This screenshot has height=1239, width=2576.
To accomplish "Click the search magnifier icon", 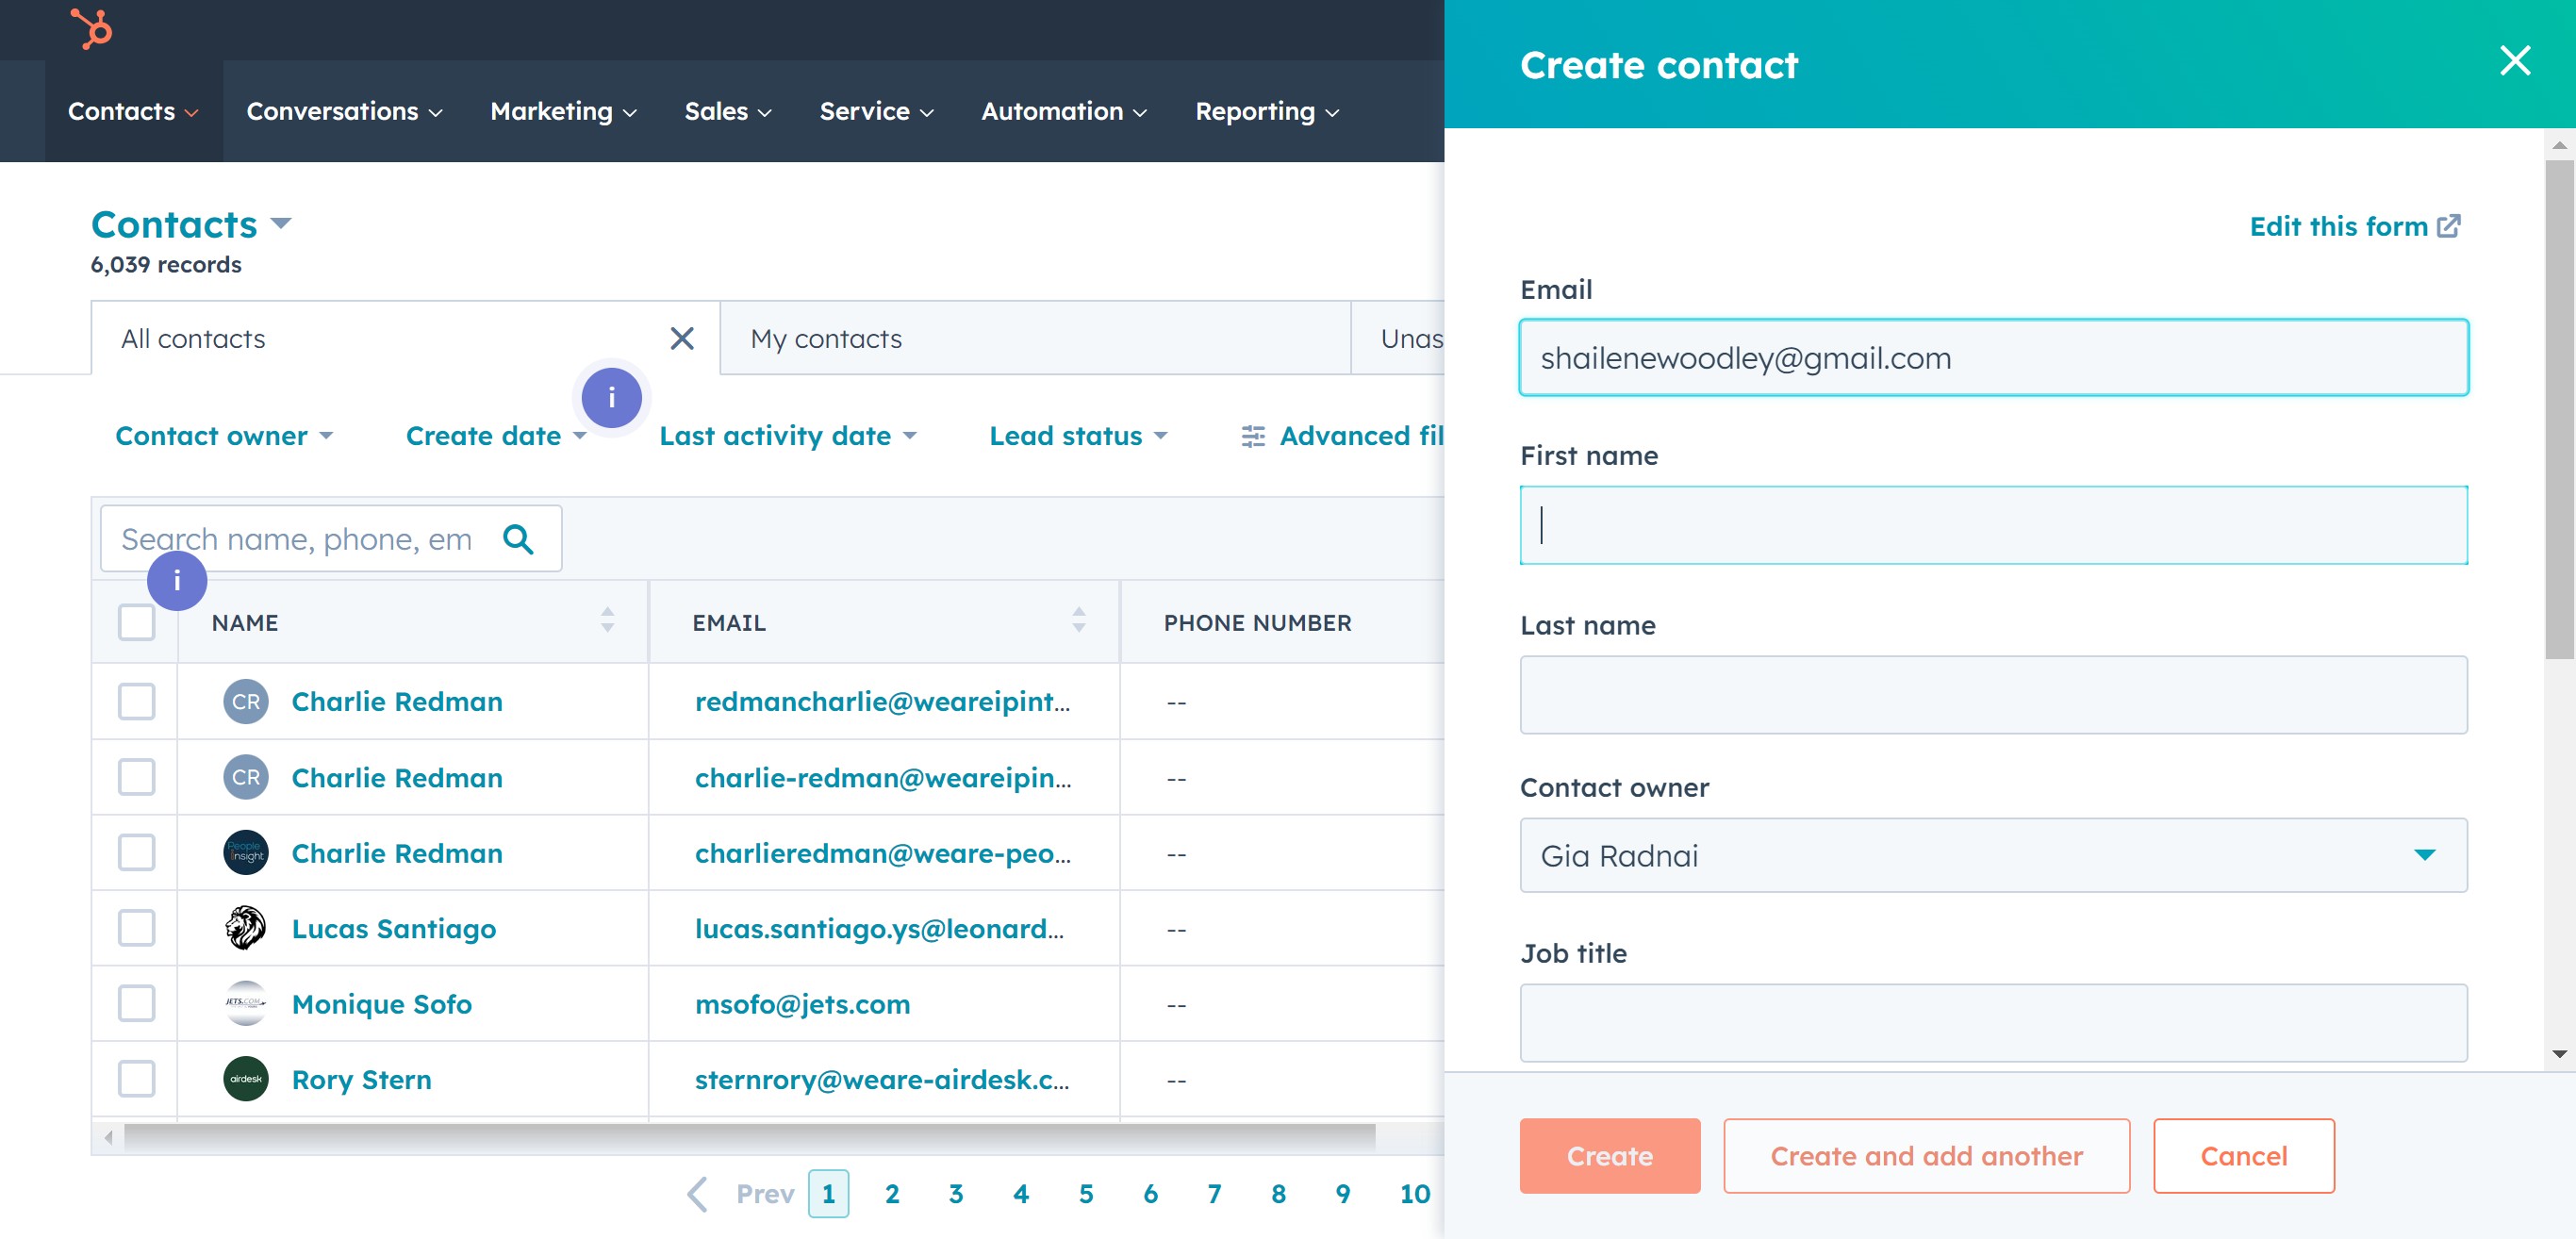I will tap(518, 539).
